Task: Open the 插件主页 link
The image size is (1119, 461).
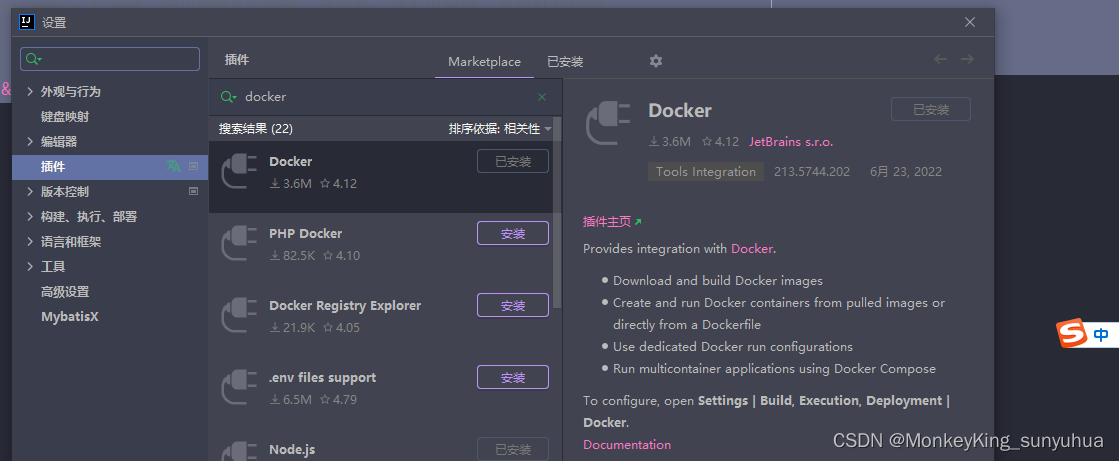Action: [607, 222]
